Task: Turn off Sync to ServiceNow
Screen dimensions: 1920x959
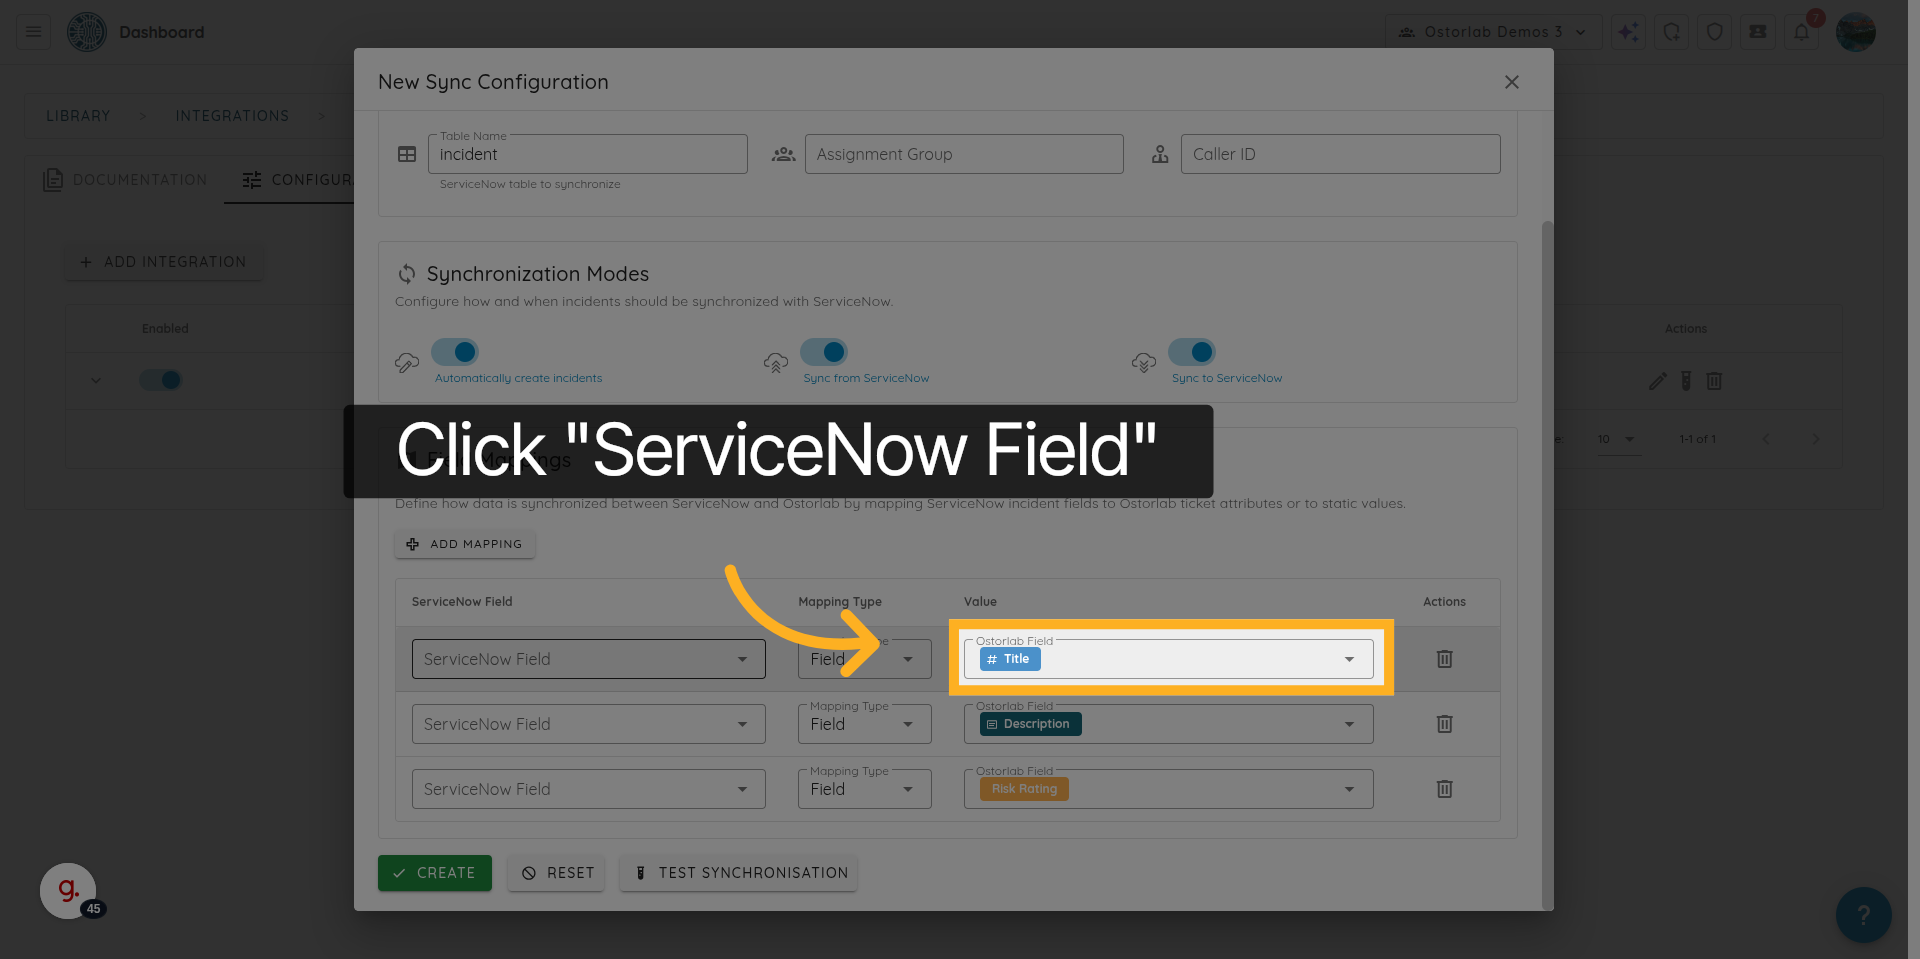Action: [x=1192, y=351]
